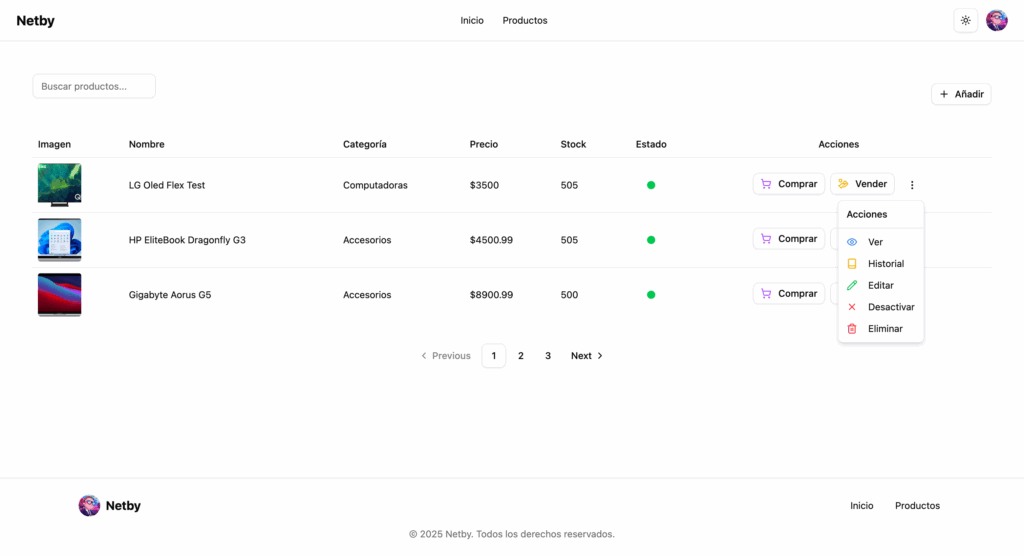Toggle the light/dark theme sun icon
Image resolution: width=1024 pixels, height=557 pixels.
point(965,20)
